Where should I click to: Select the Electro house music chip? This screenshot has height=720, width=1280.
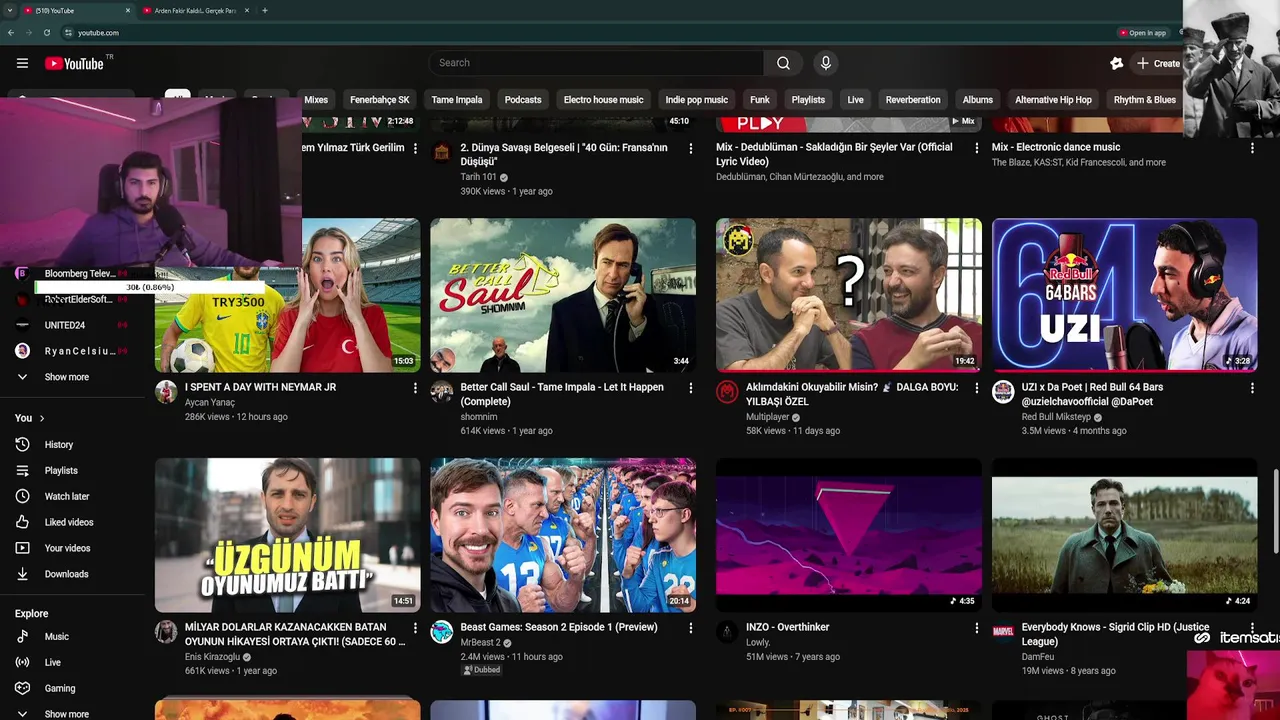click(603, 100)
